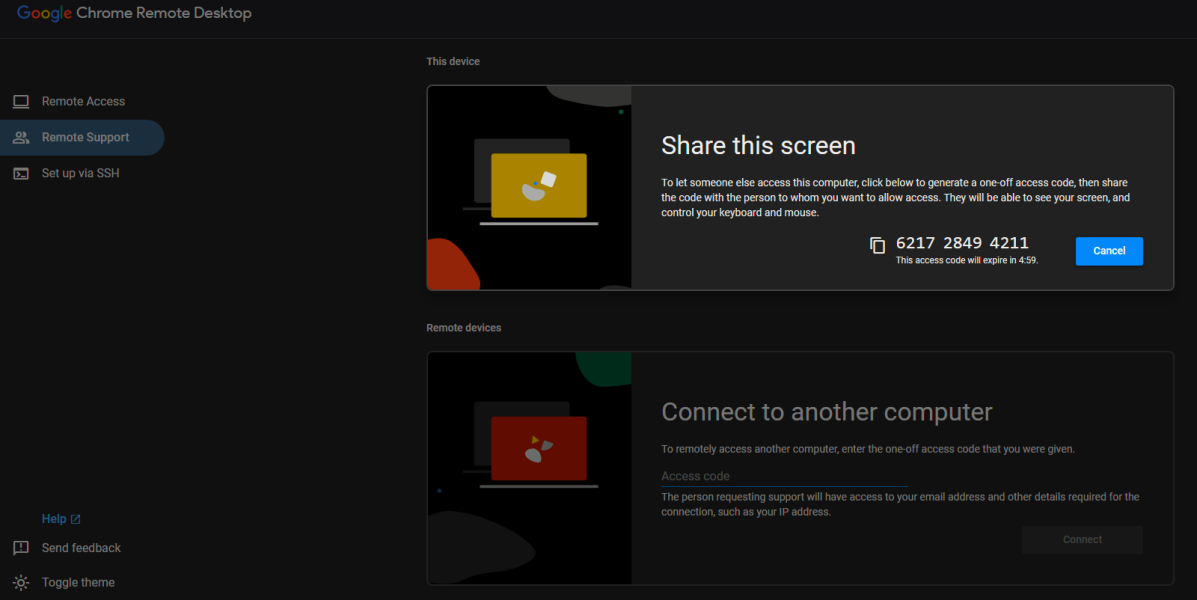Click the Send feedback speech-bubble icon
The width and height of the screenshot is (1197, 600).
(21, 547)
